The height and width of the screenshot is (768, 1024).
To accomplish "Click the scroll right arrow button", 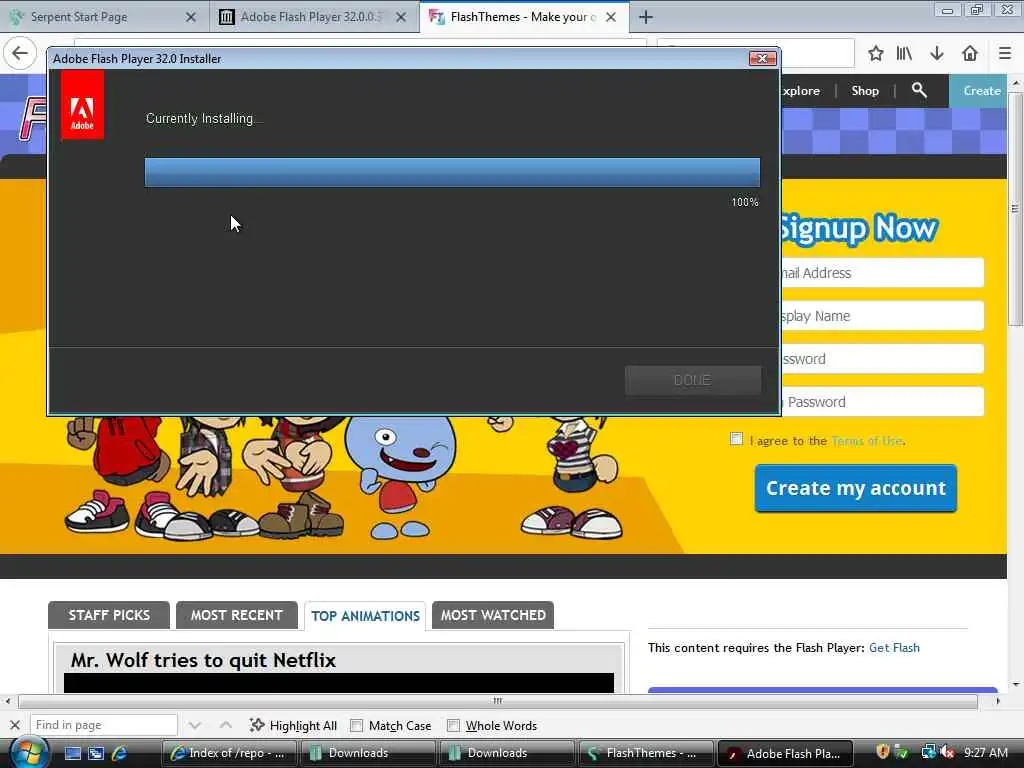I will click(997, 701).
